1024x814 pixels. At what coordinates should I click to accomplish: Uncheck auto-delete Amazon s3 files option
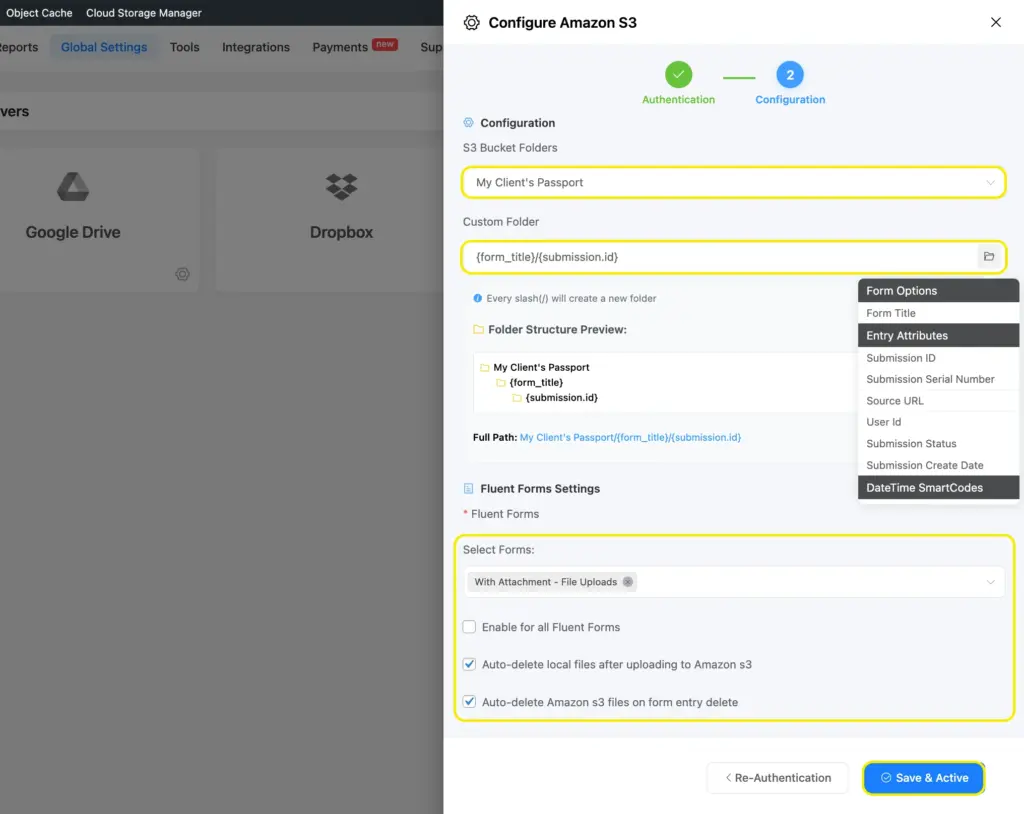pos(469,701)
